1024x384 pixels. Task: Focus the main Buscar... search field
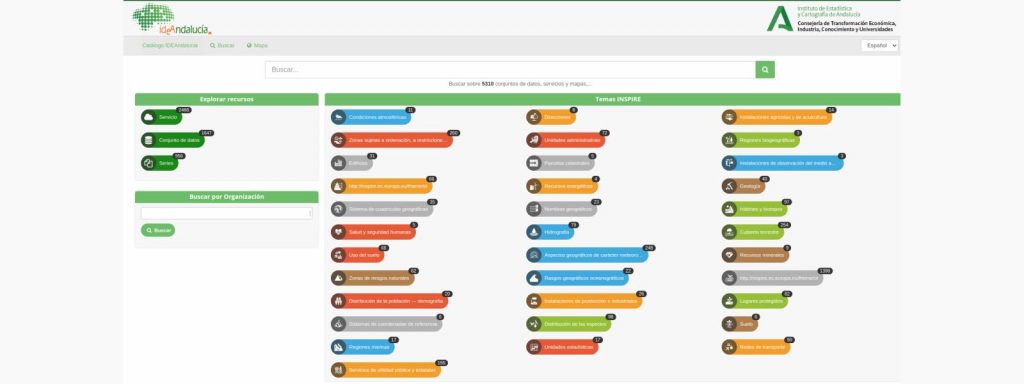coord(510,69)
